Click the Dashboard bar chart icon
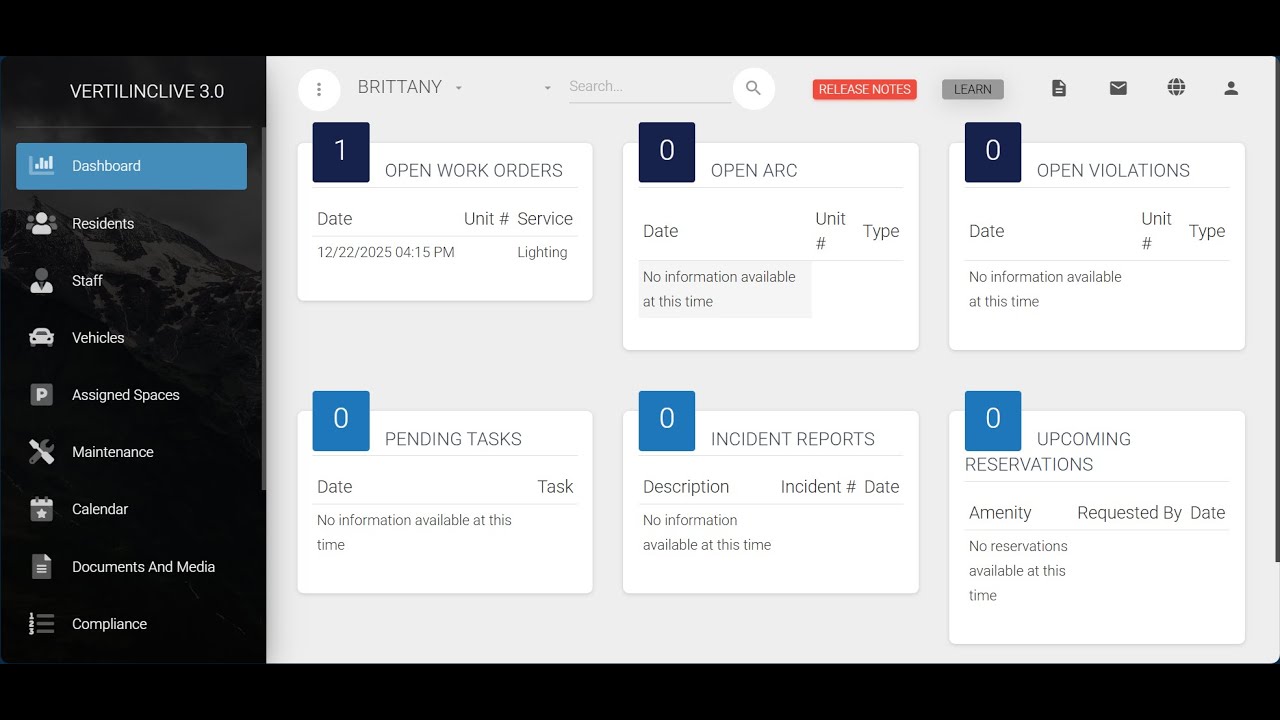This screenshot has width=1280, height=720. 42,165
